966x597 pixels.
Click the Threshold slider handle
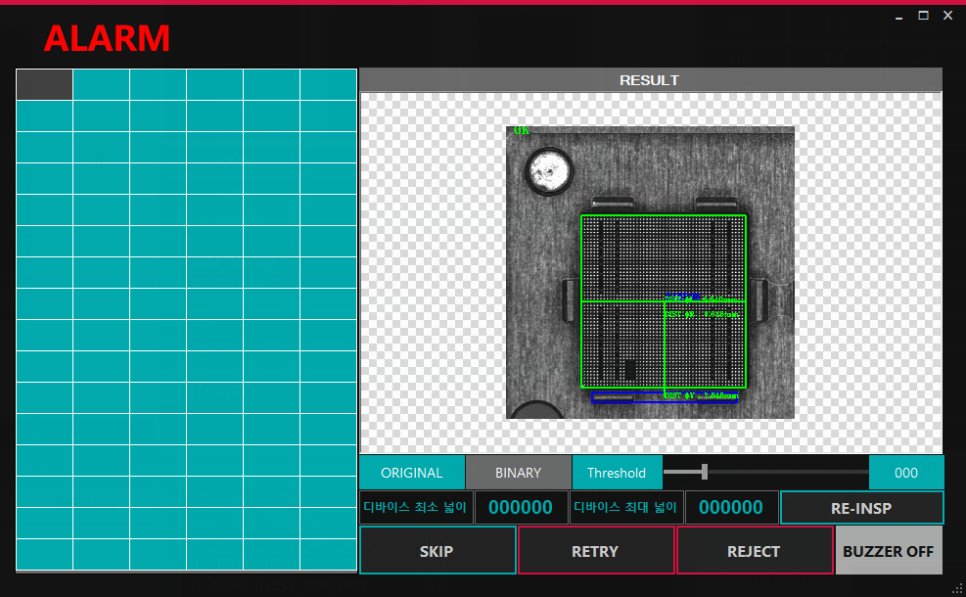704,472
